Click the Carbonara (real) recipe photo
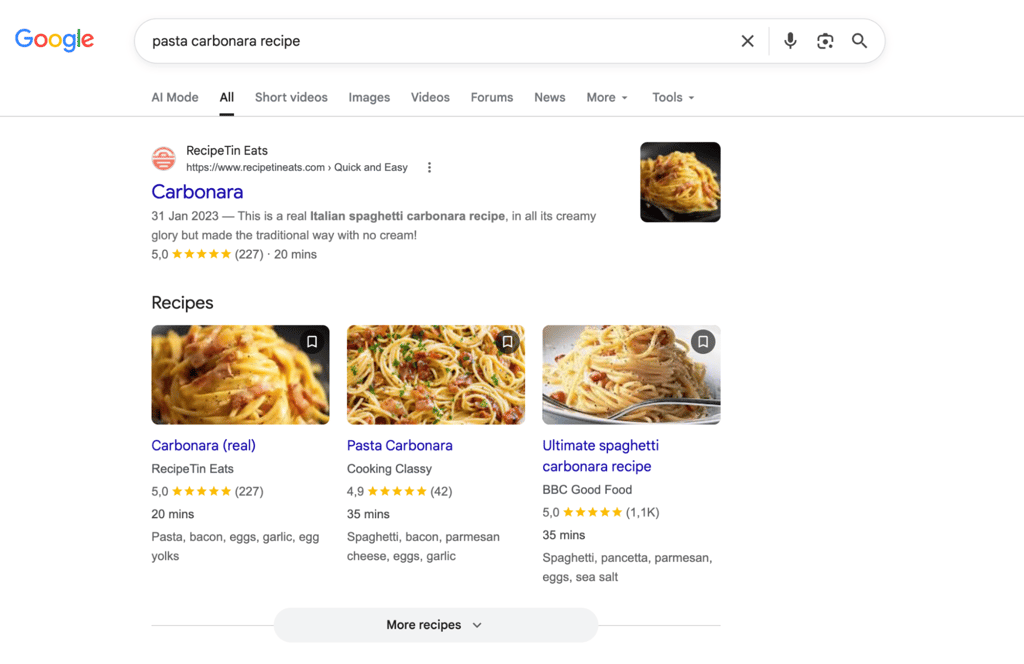 [240, 375]
